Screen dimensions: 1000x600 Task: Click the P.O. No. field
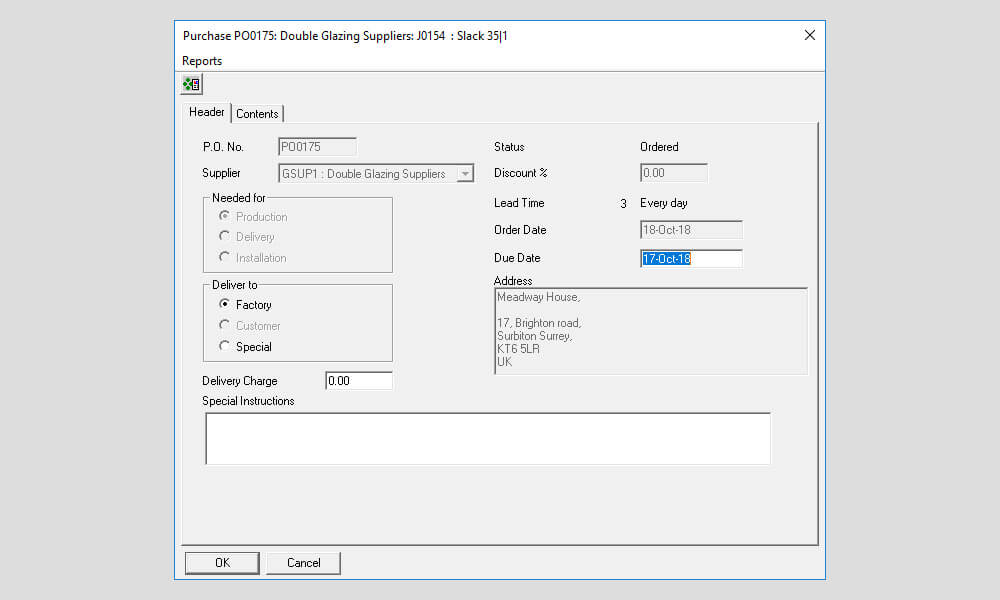pos(317,147)
